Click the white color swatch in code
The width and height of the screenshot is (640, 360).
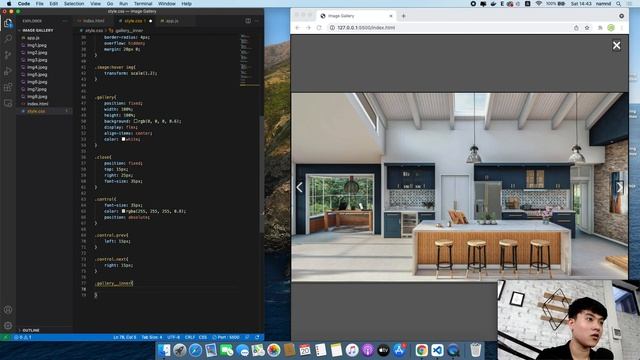[x=123, y=139]
